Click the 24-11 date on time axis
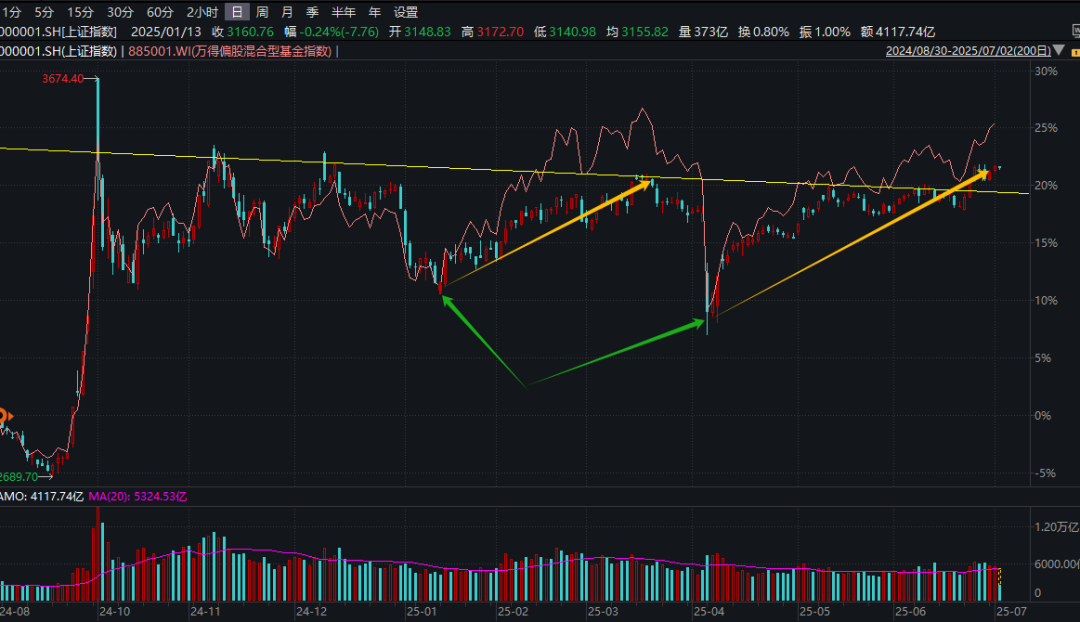Viewport: 1080px width, 622px height. point(205,612)
